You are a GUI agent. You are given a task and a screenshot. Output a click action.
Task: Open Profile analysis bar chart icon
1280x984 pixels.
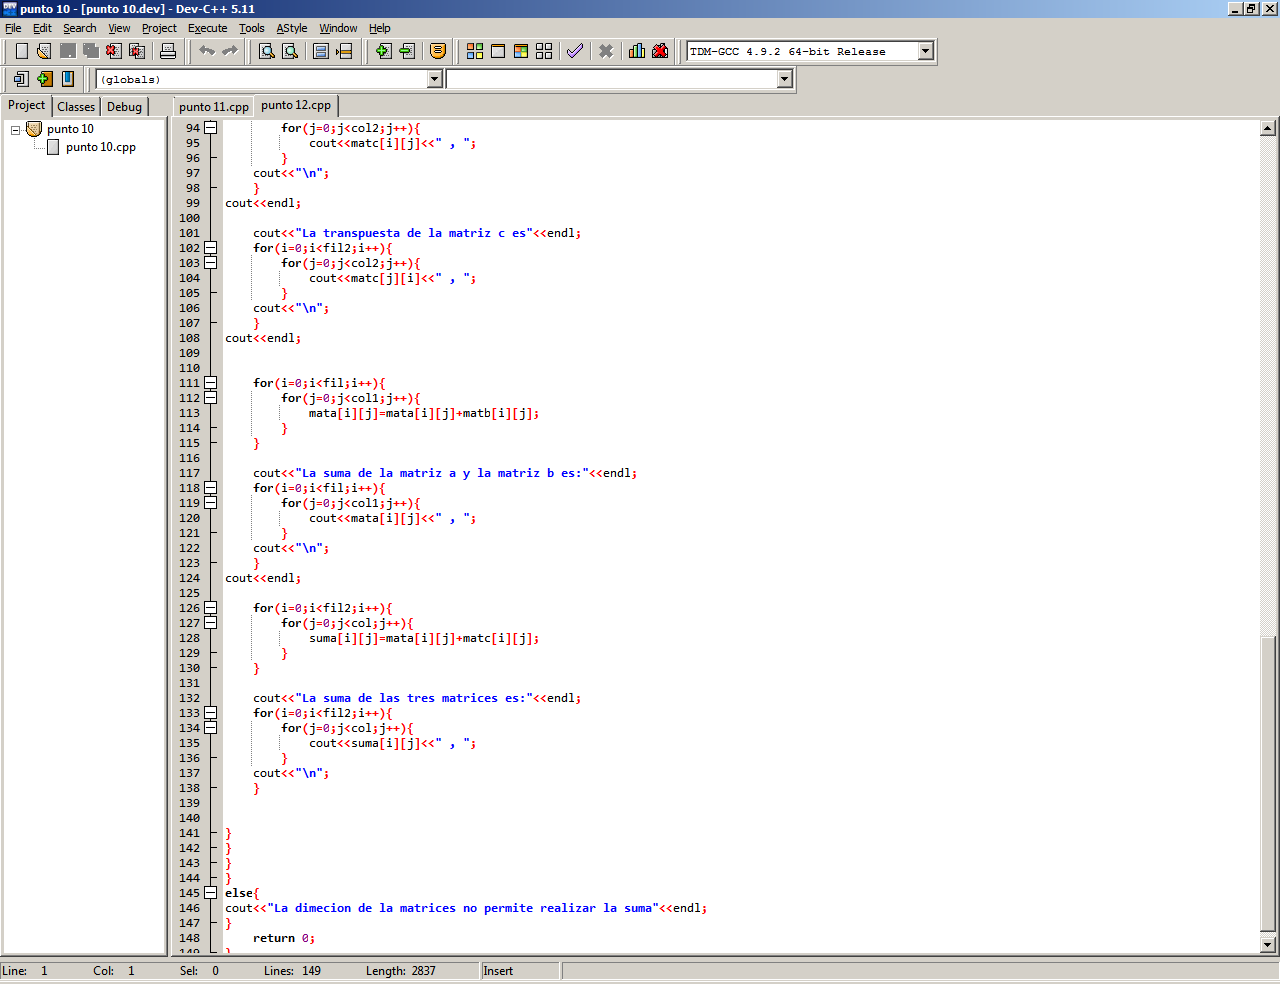pos(637,51)
